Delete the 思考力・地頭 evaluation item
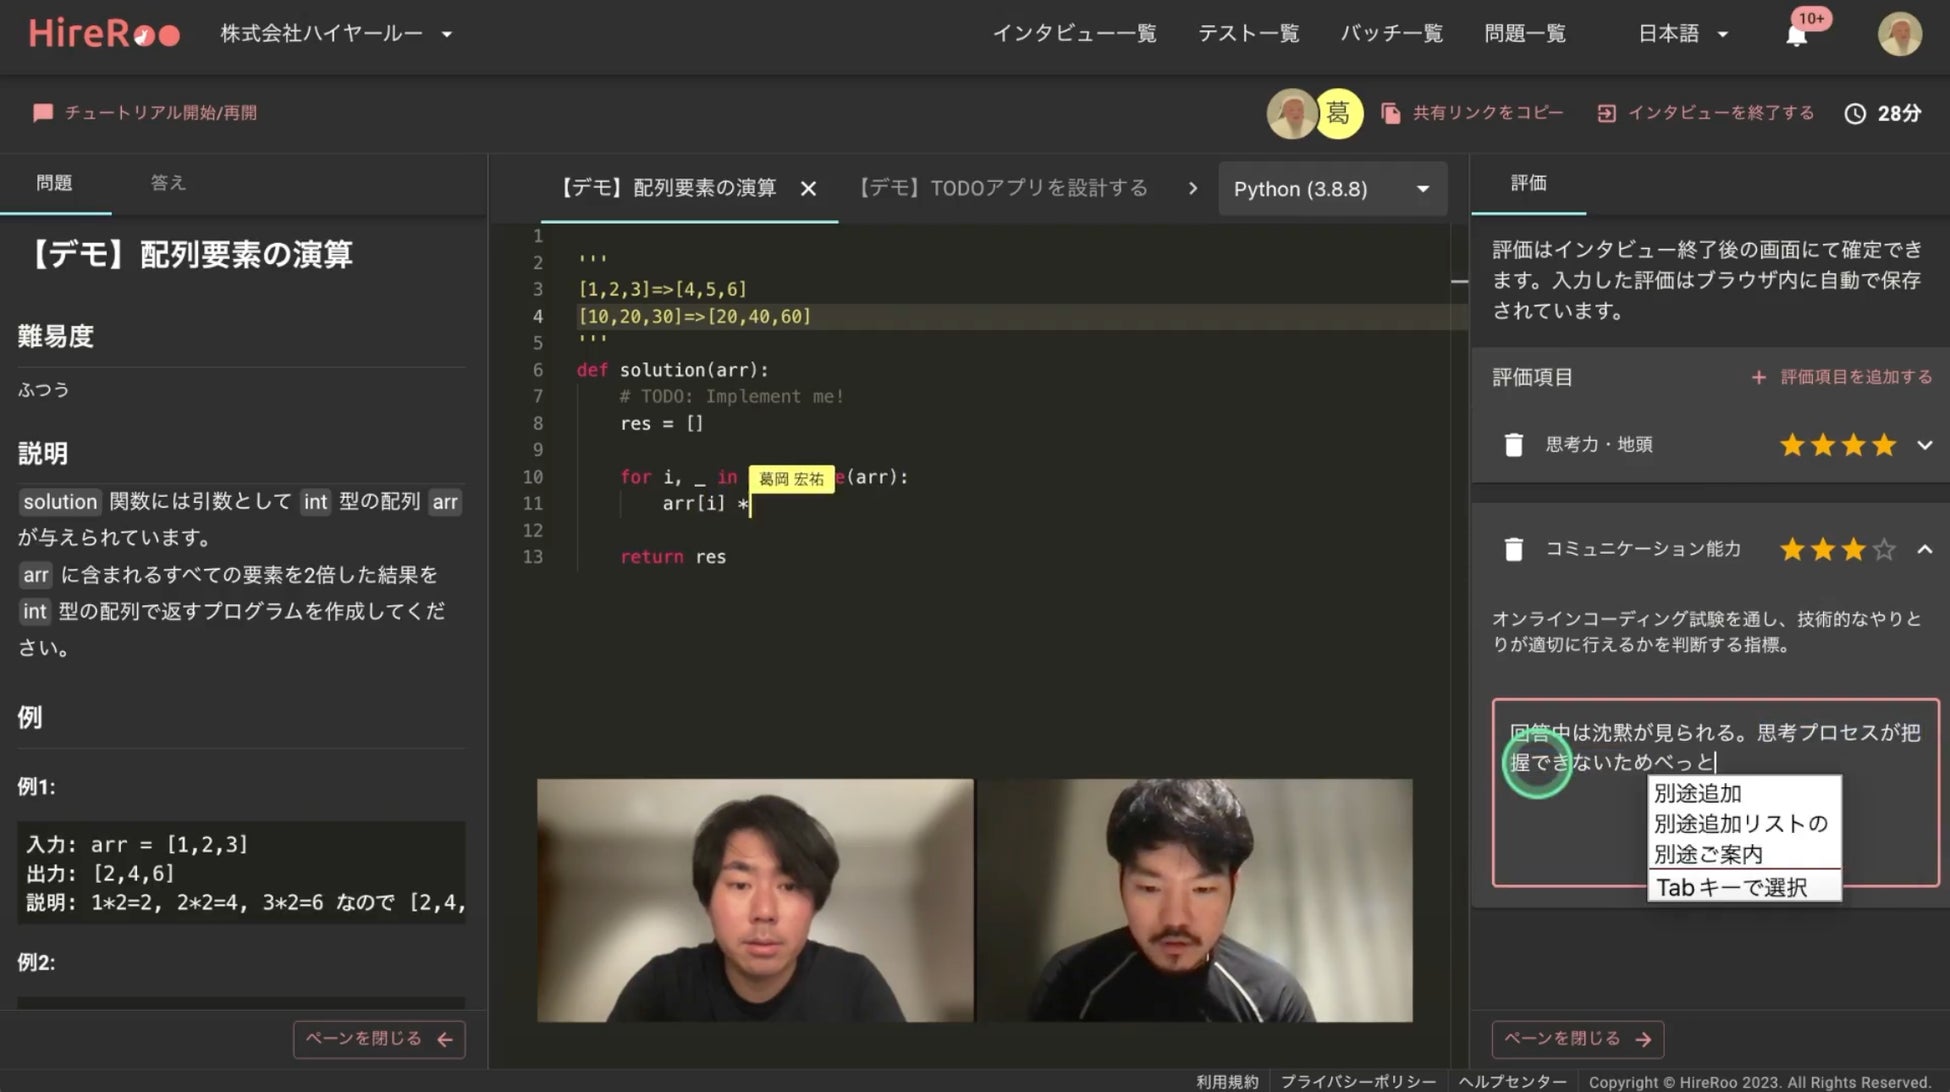 click(1514, 445)
